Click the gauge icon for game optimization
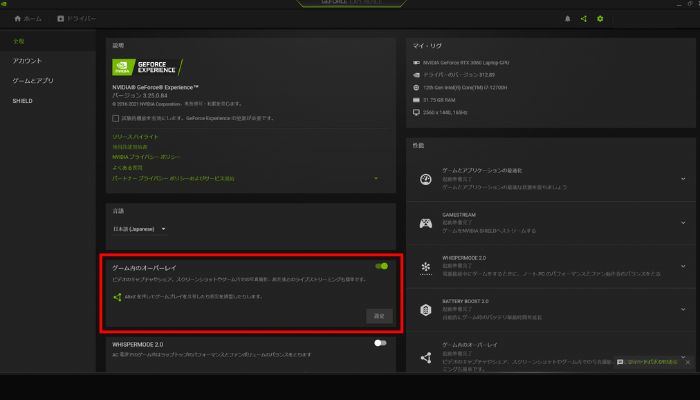Image resolution: width=700 pixels, height=400 pixels. tap(426, 179)
